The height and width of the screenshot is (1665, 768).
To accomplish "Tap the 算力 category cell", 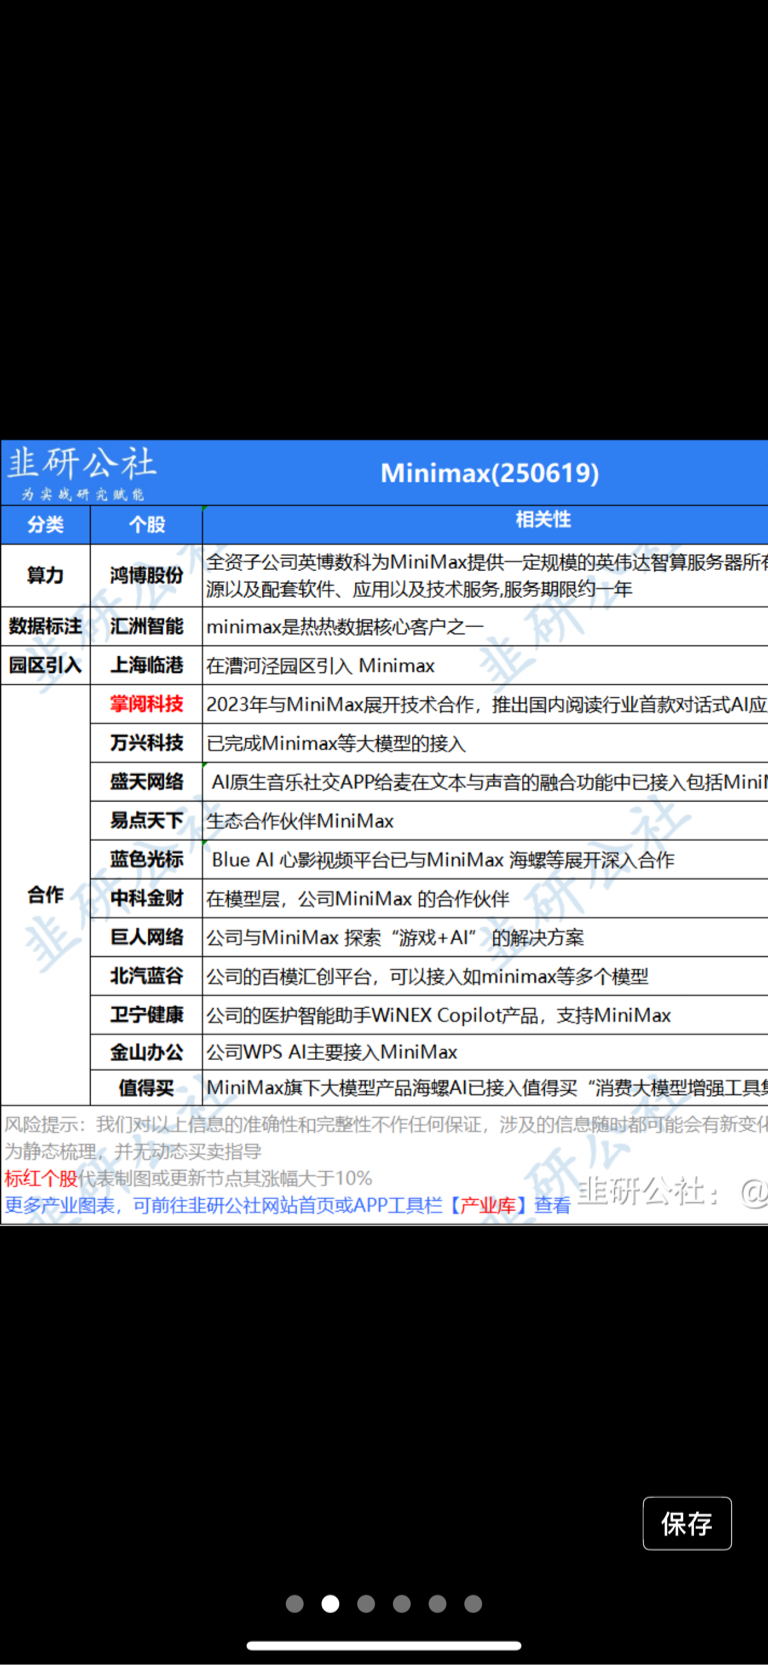I will 46,575.
